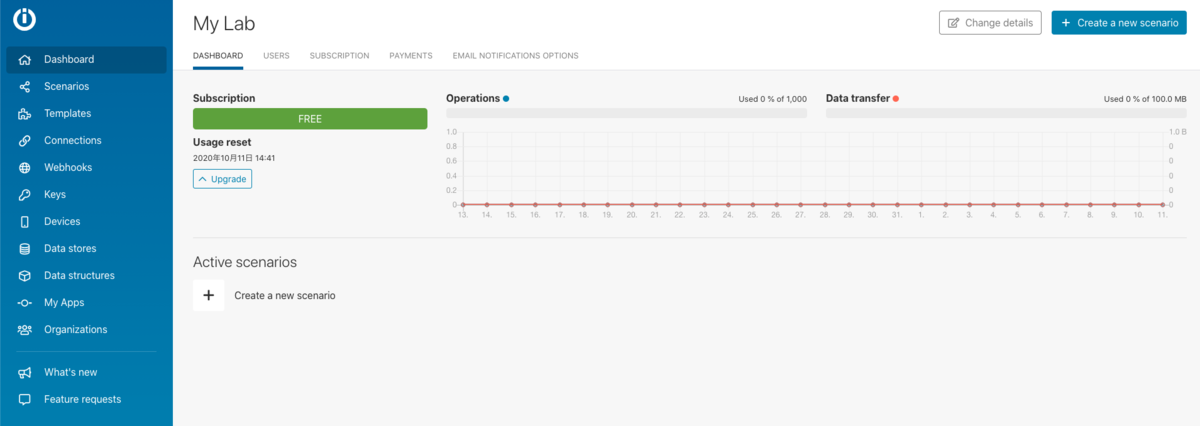1200x426 pixels.
Task: Click the Scenarios share icon
Action: [25, 87]
